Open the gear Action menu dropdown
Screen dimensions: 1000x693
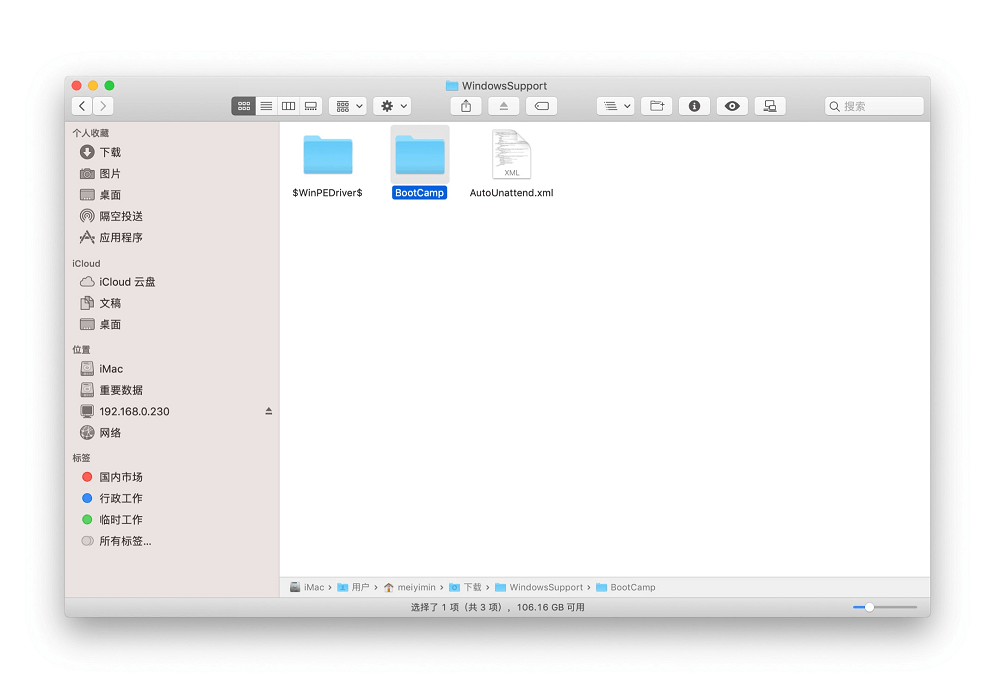[392, 106]
